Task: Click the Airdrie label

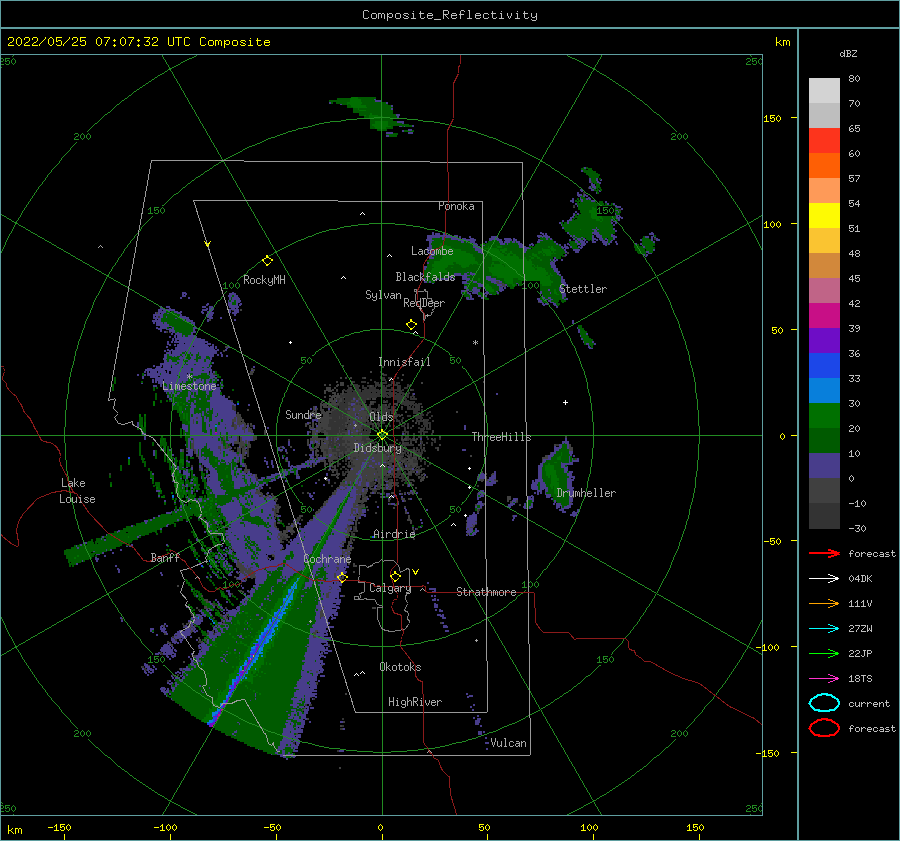Action: coord(394,534)
